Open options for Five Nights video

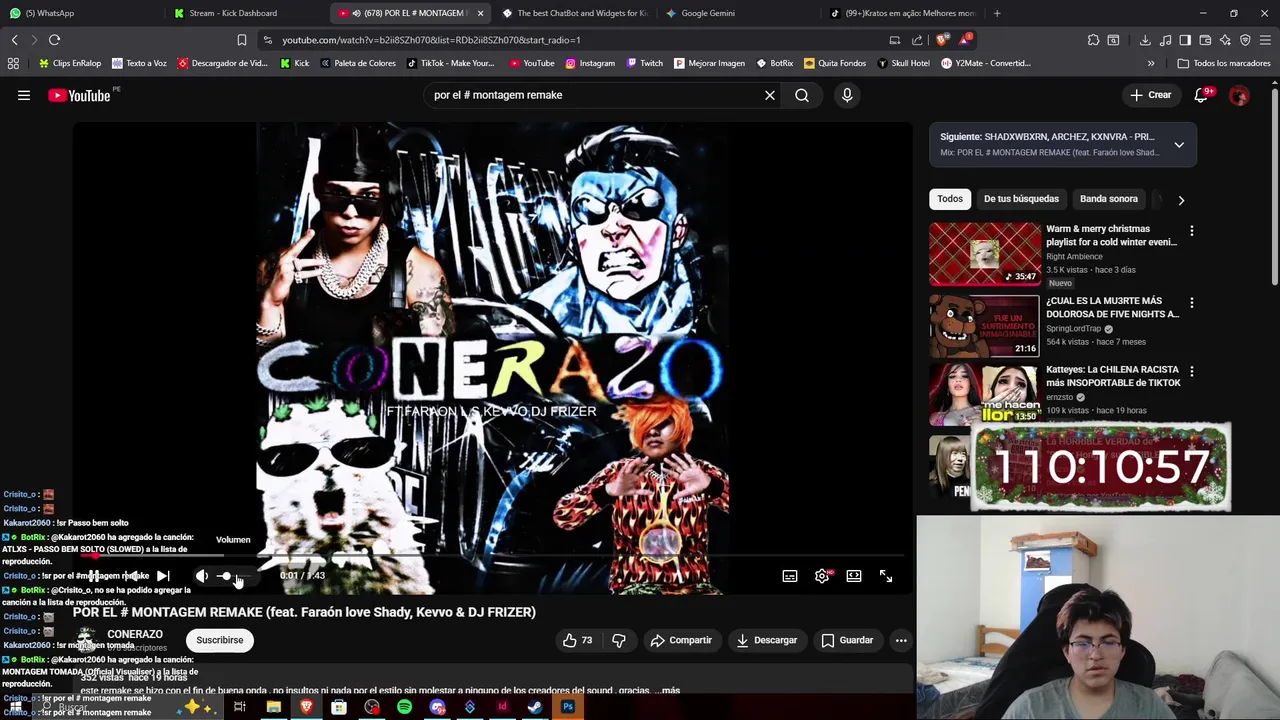pos(1191,303)
